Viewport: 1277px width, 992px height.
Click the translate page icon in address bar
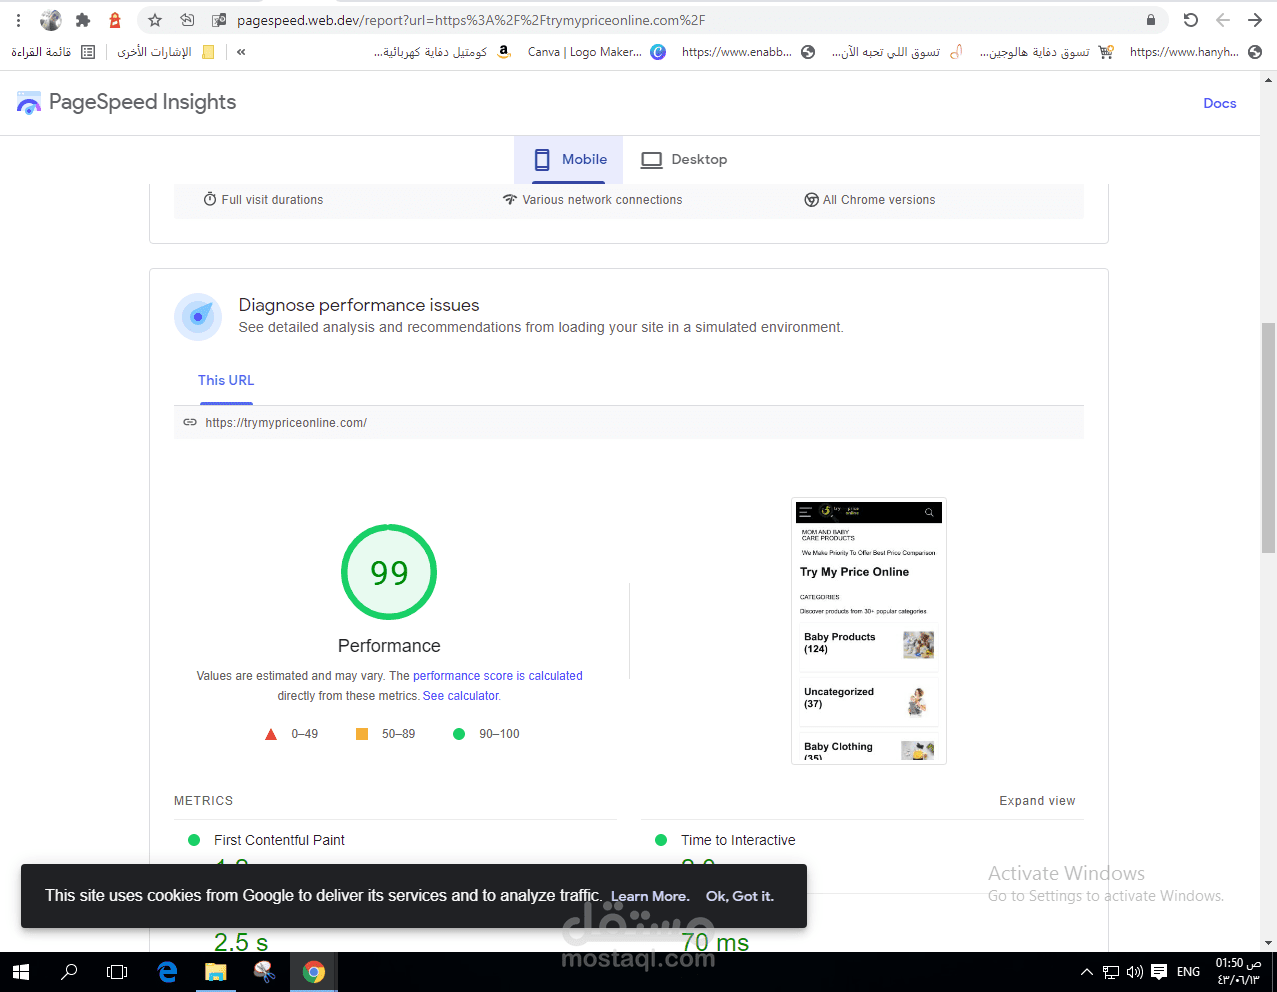coord(219,20)
